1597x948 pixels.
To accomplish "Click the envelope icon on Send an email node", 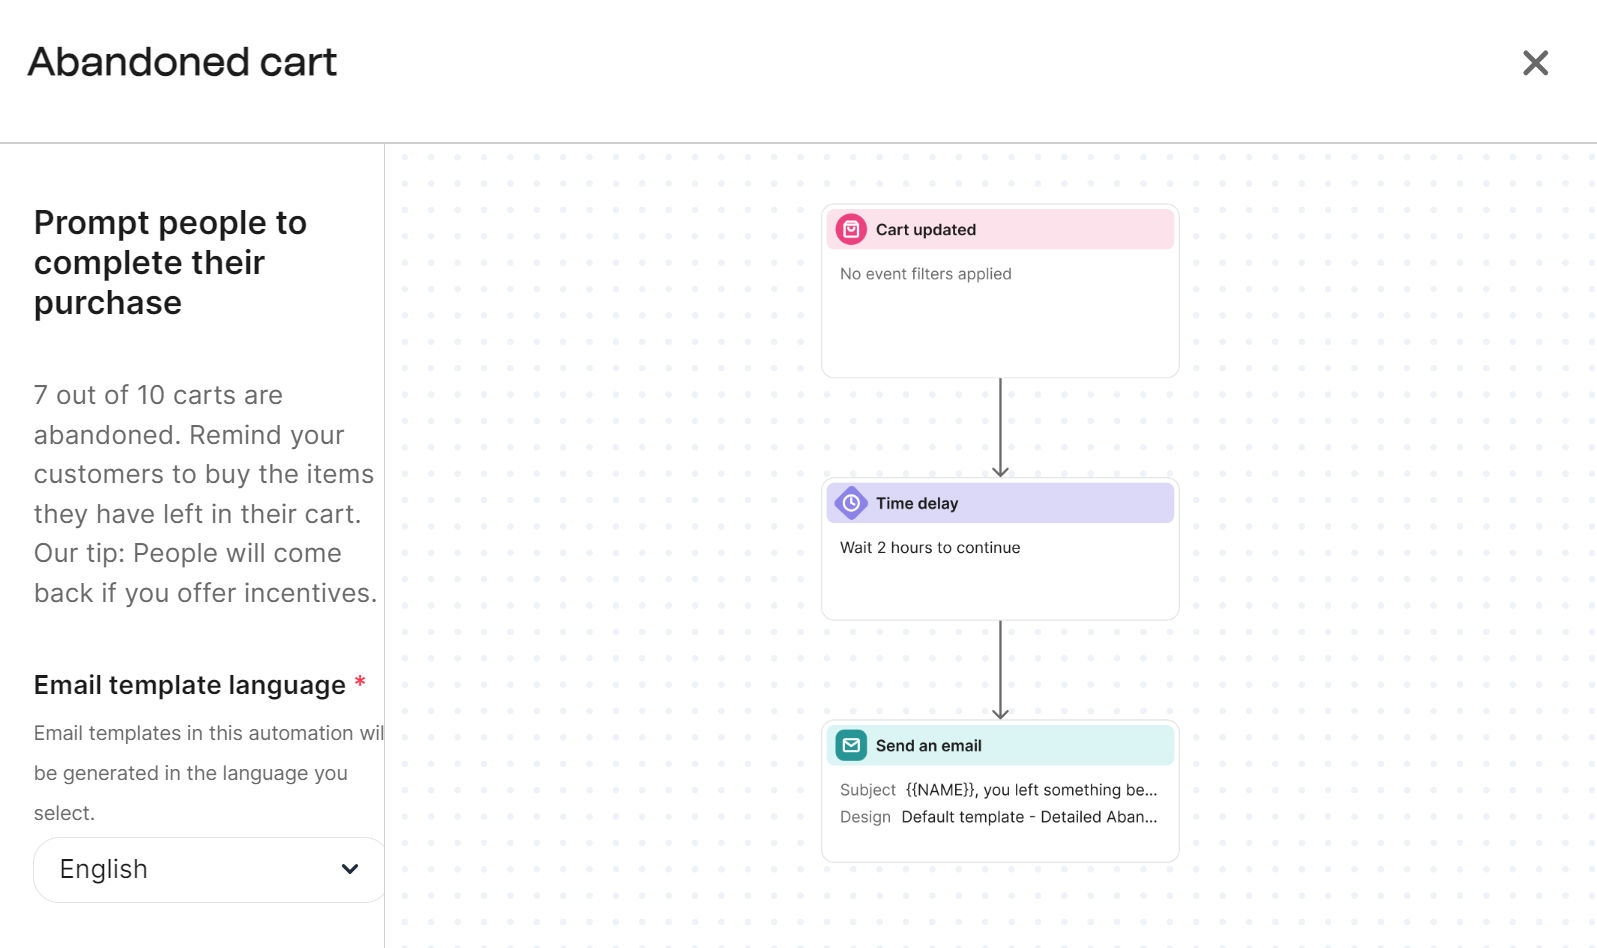I will (x=851, y=745).
